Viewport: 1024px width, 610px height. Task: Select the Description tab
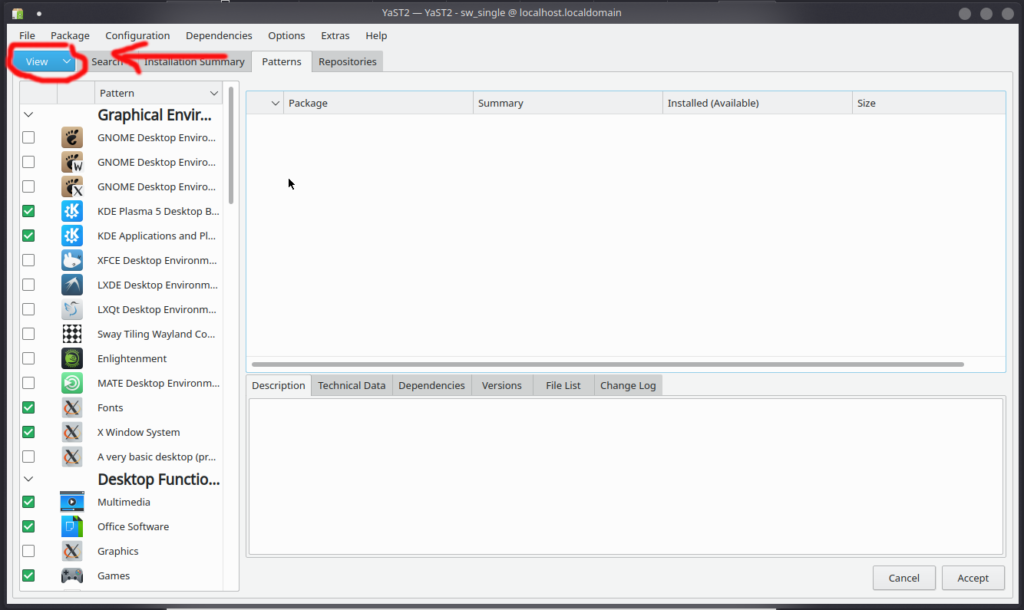pyautogui.click(x=278, y=385)
